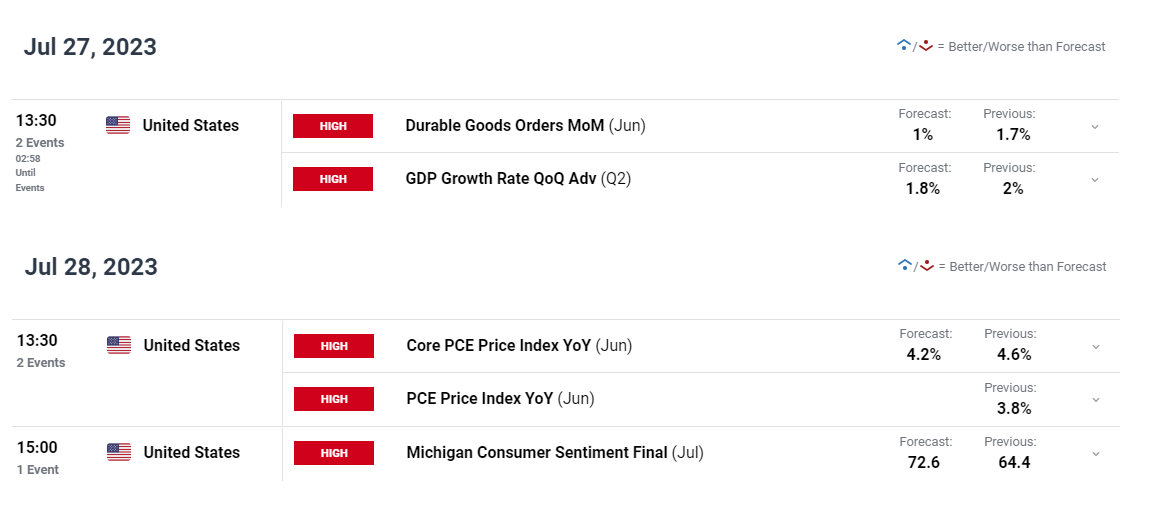Open Michigan Consumer Sentiment Final event

tap(536, 452)
